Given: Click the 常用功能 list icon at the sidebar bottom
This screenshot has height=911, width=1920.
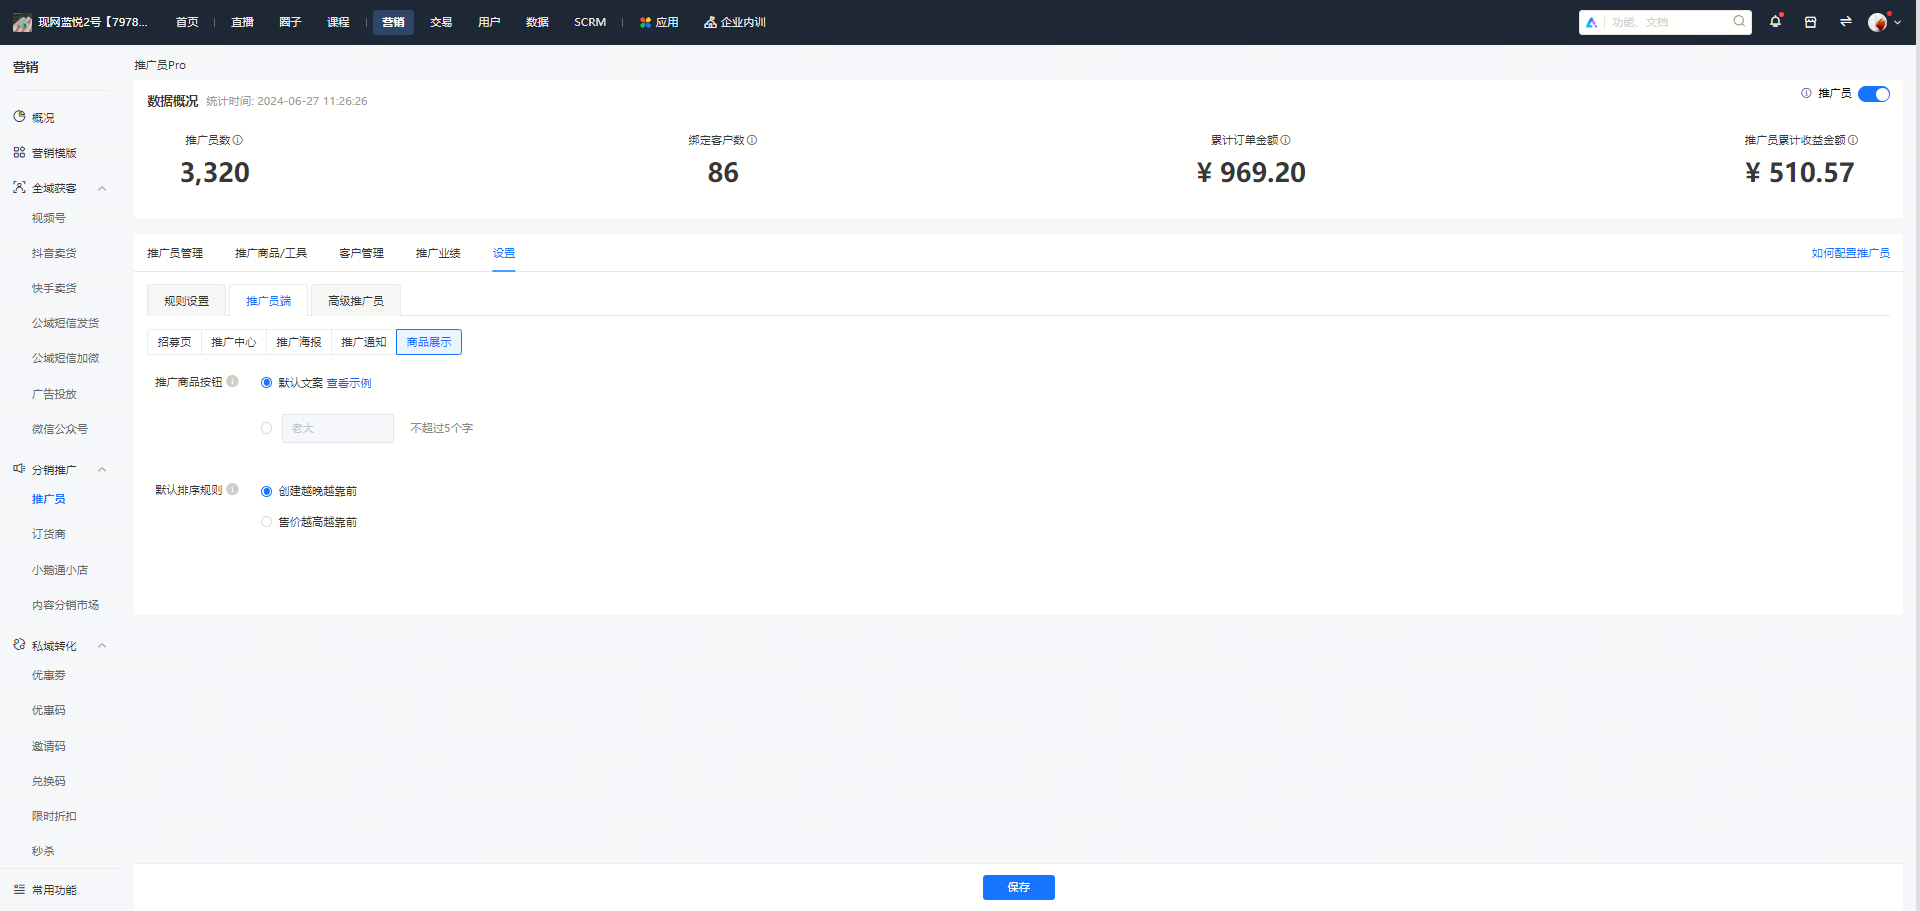Looking at the screenshot, I should [19, 889].
